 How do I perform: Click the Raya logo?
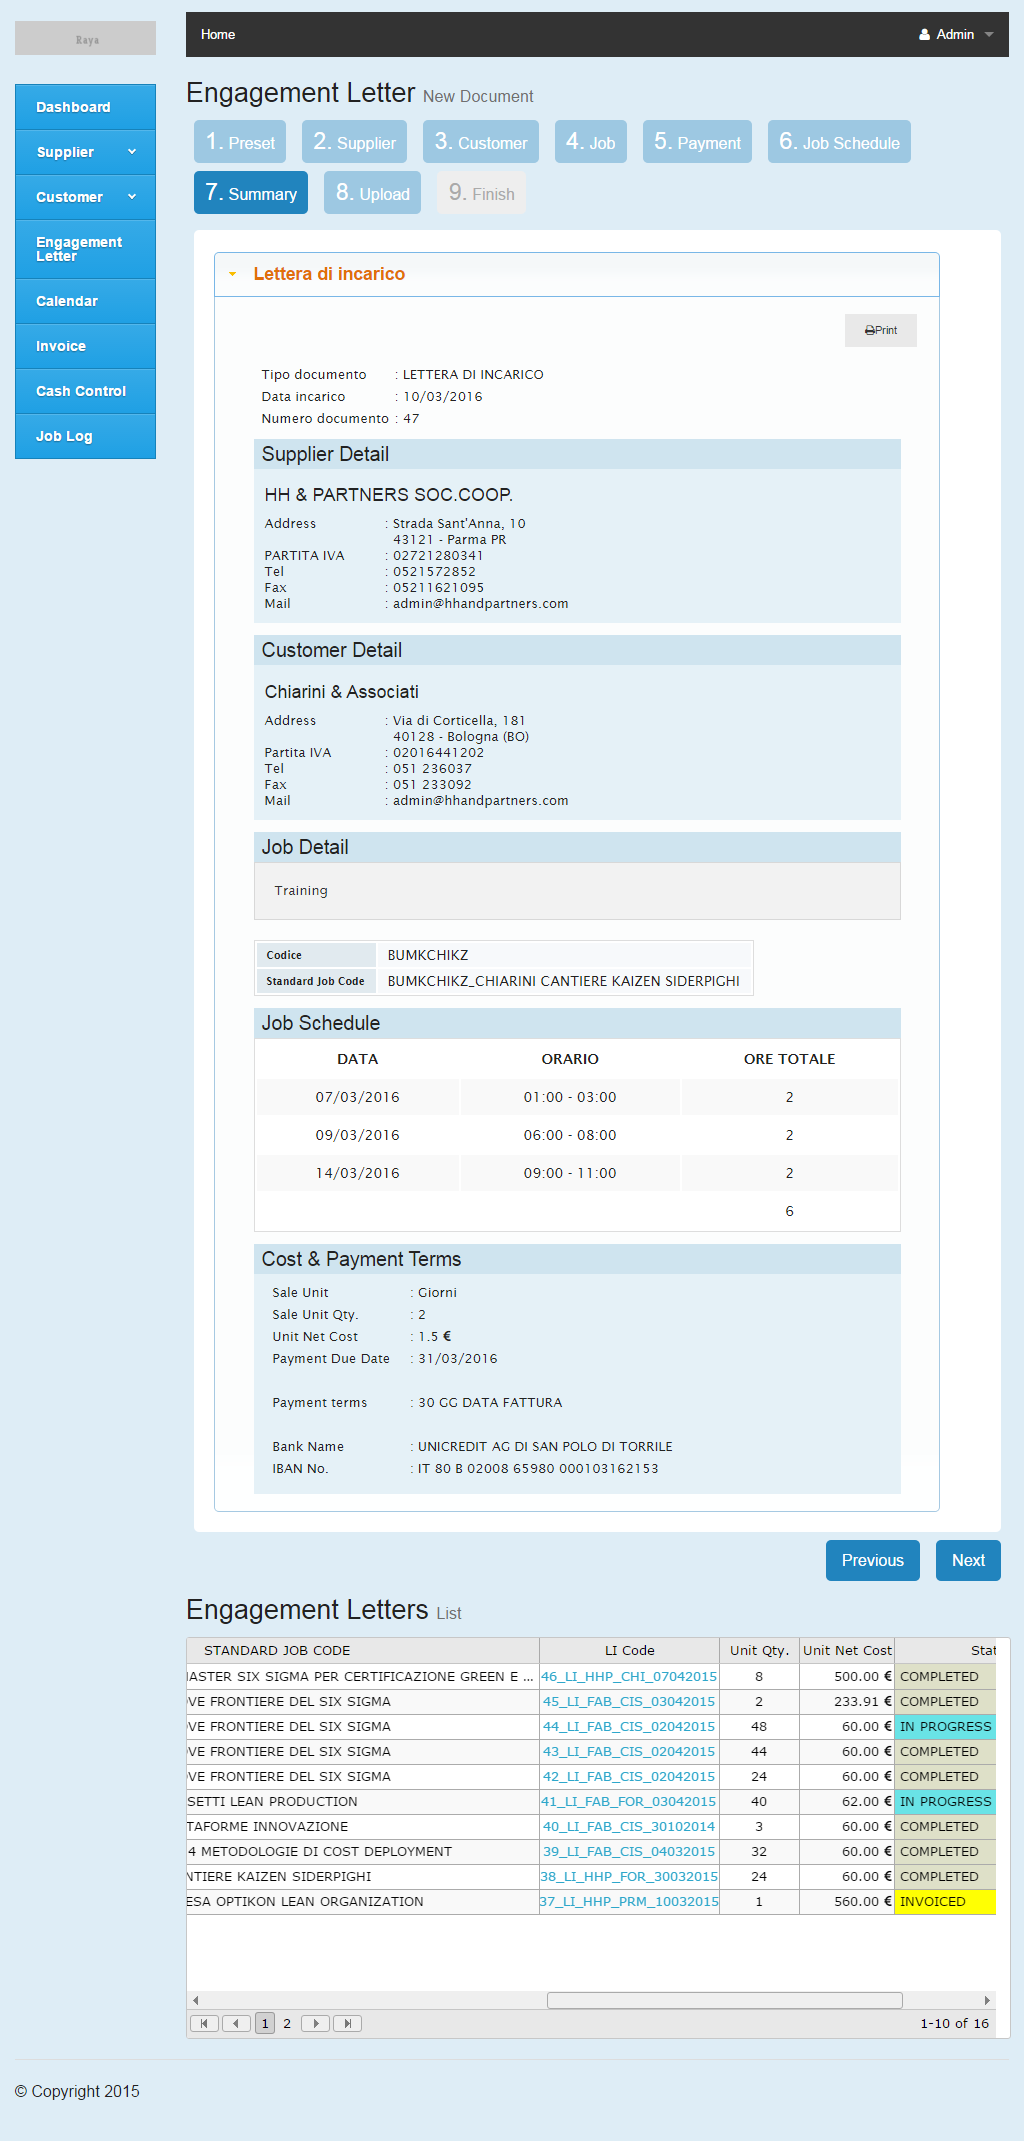[86, 39]
